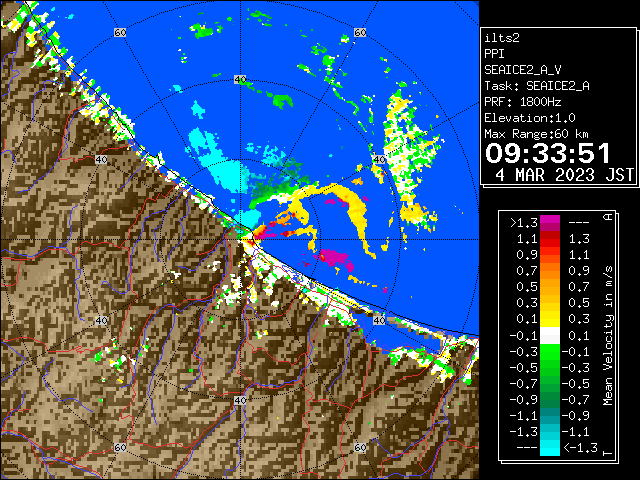Click the '40' range label due north of center
640x480 pixels.
pos(240,80)
